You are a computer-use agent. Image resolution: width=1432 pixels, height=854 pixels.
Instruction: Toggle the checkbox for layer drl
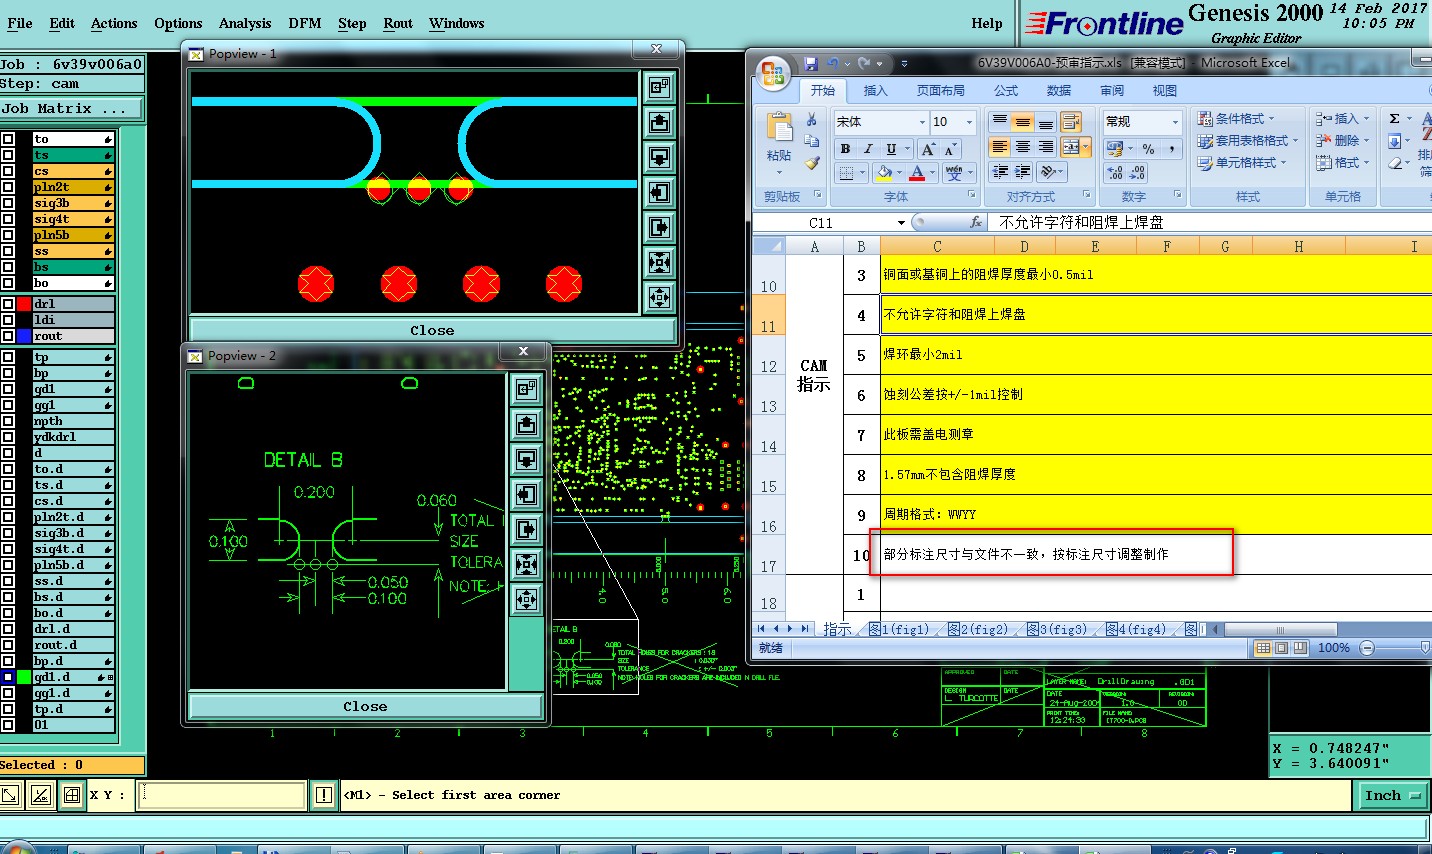pyautogui.click(x=8, y=304)
